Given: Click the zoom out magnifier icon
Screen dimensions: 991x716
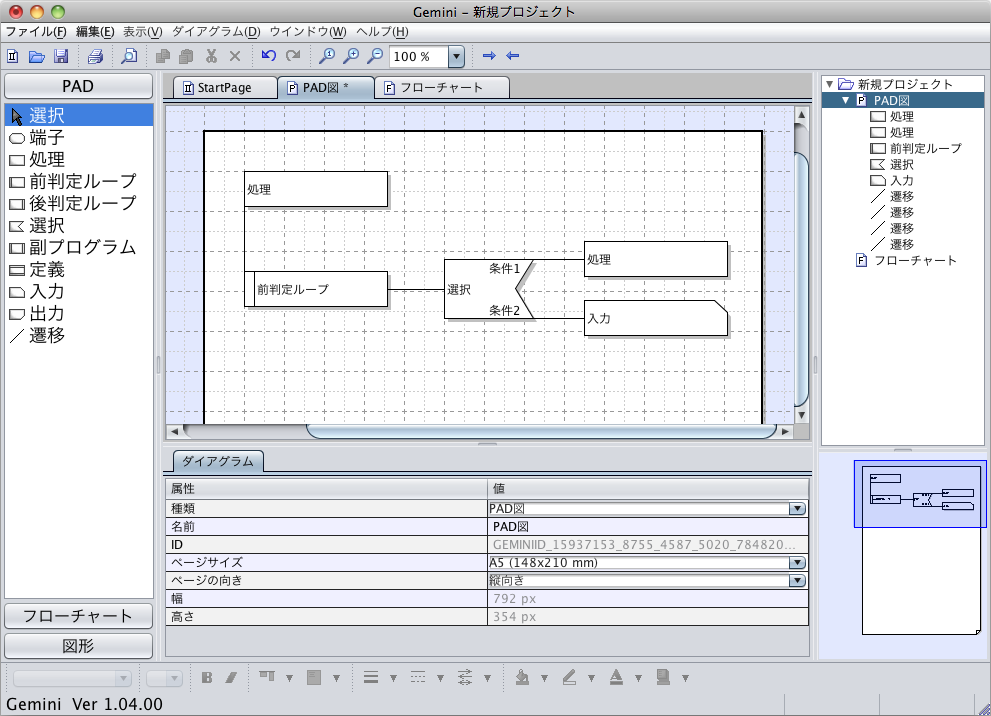Looking at the screenshot, I should tap(374, 57).
